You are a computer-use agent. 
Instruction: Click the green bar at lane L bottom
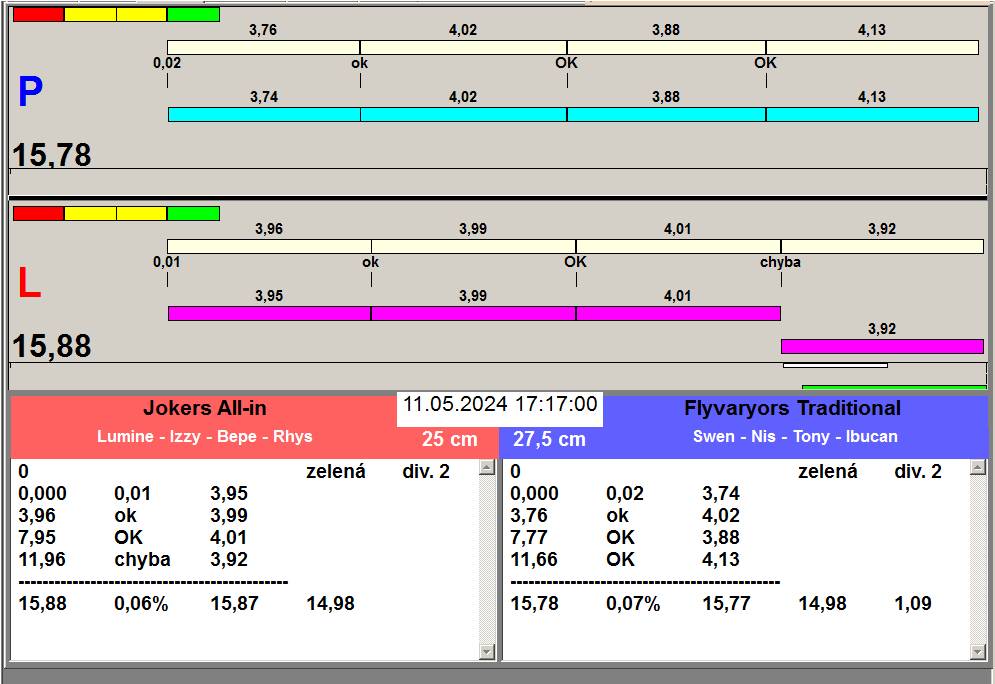point(894,386)
